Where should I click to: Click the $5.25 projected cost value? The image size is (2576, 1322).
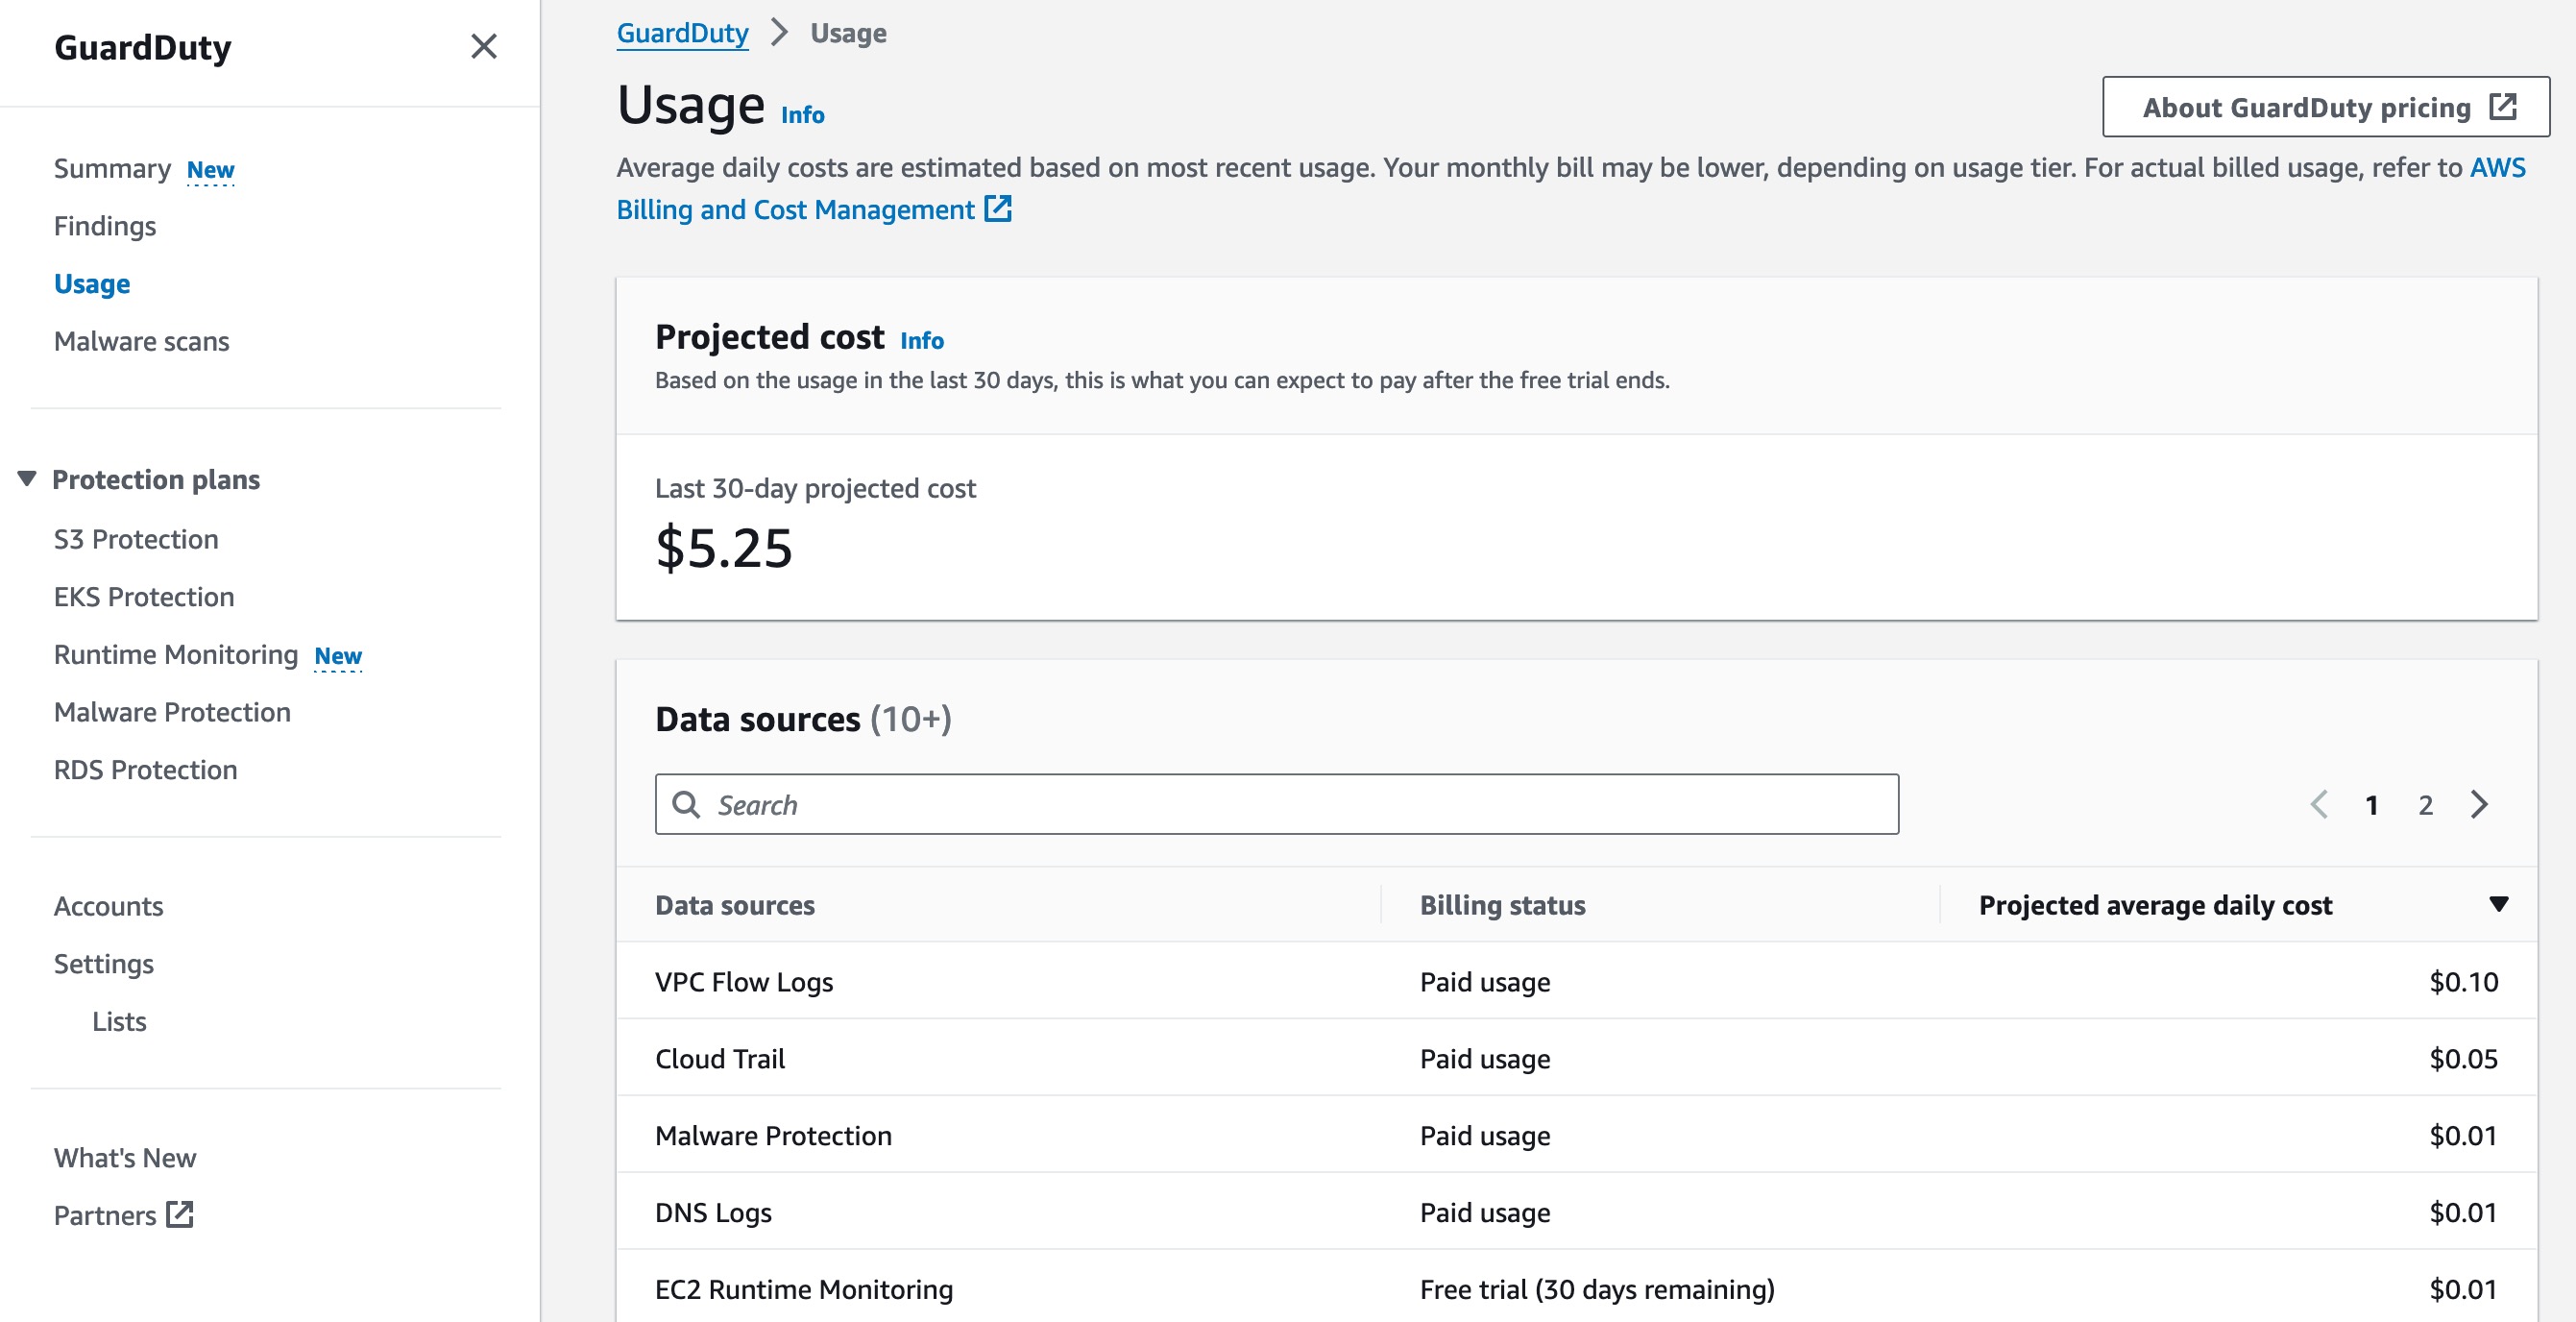[x=724, y=548]
